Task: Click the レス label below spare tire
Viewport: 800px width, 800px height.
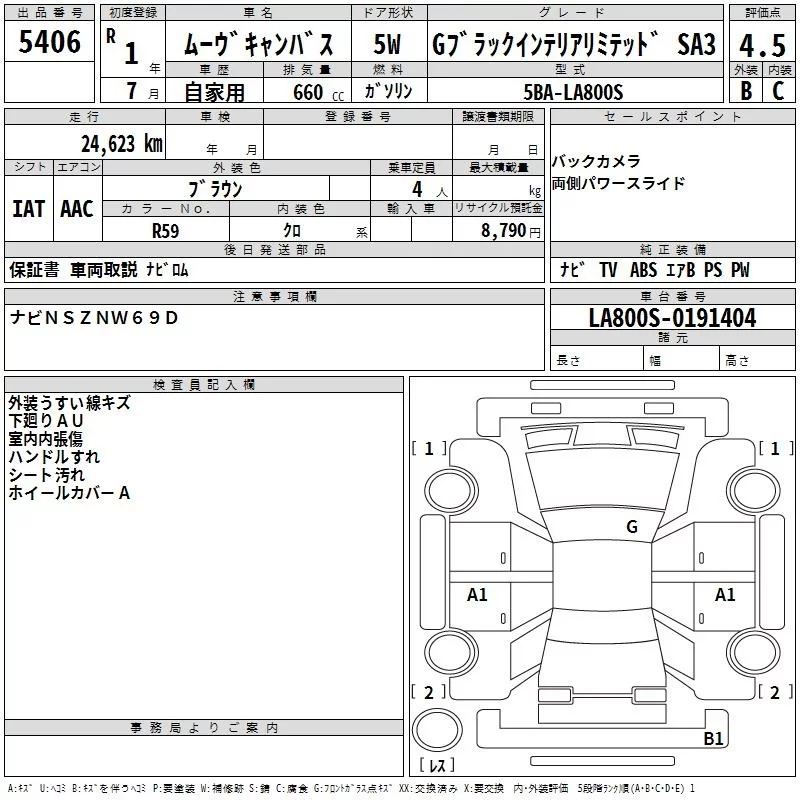Action: coord(437,764)
